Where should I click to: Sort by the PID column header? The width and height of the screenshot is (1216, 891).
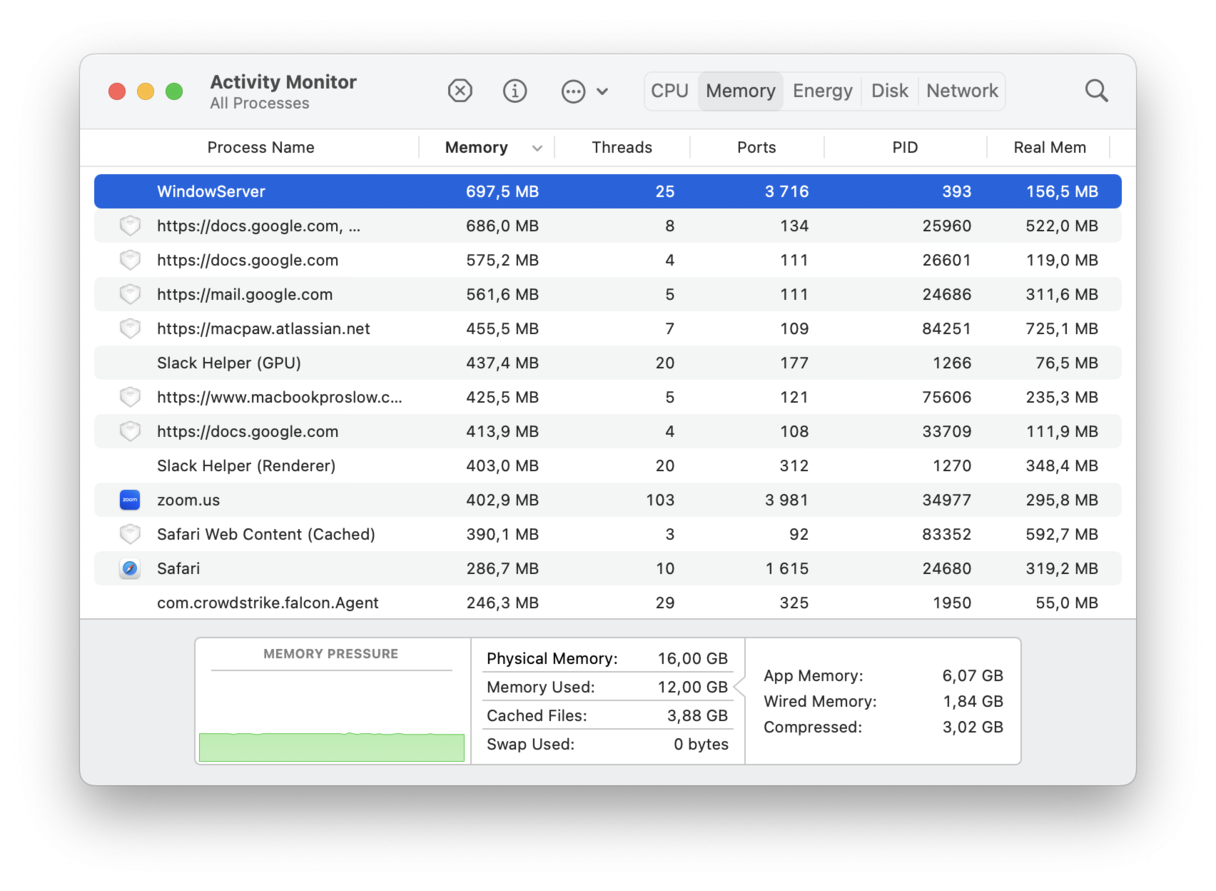(905, 147)
